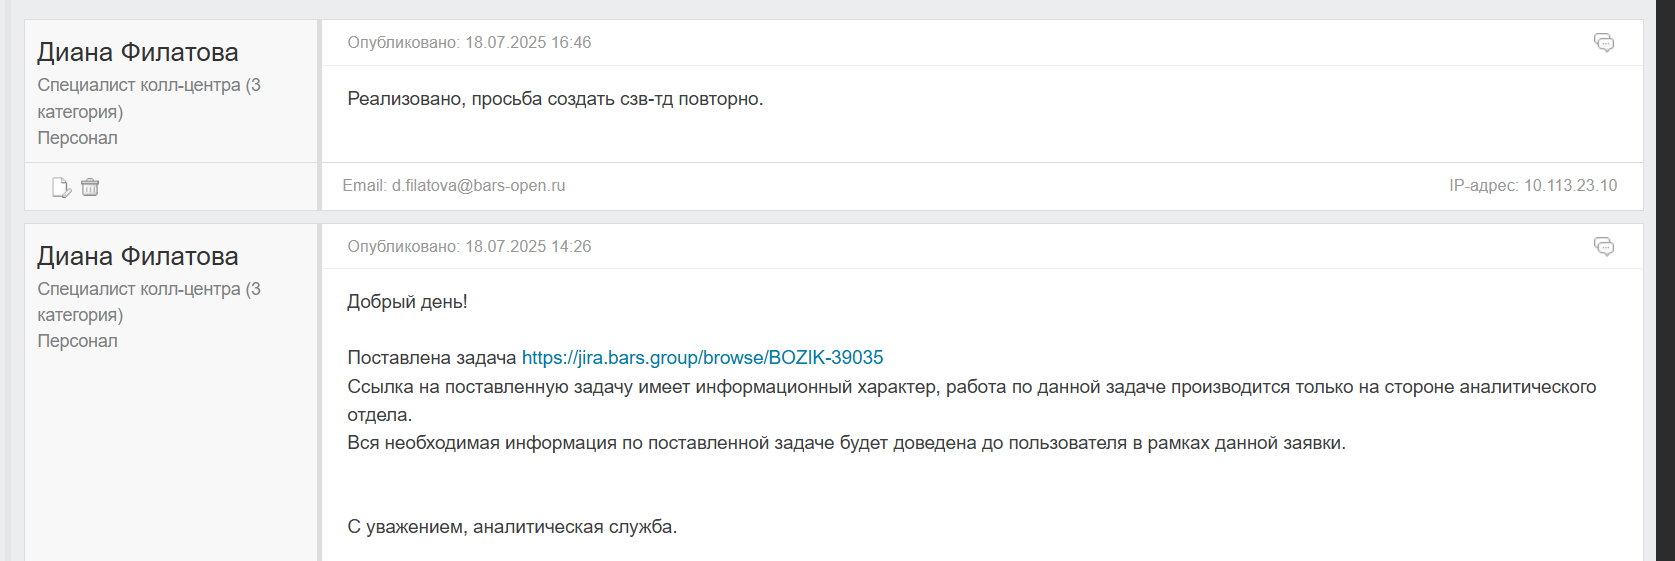Click "Персонал" under the 14:26 post author
The height and width of the screenshot is (561, 1675).
[77, 341]
